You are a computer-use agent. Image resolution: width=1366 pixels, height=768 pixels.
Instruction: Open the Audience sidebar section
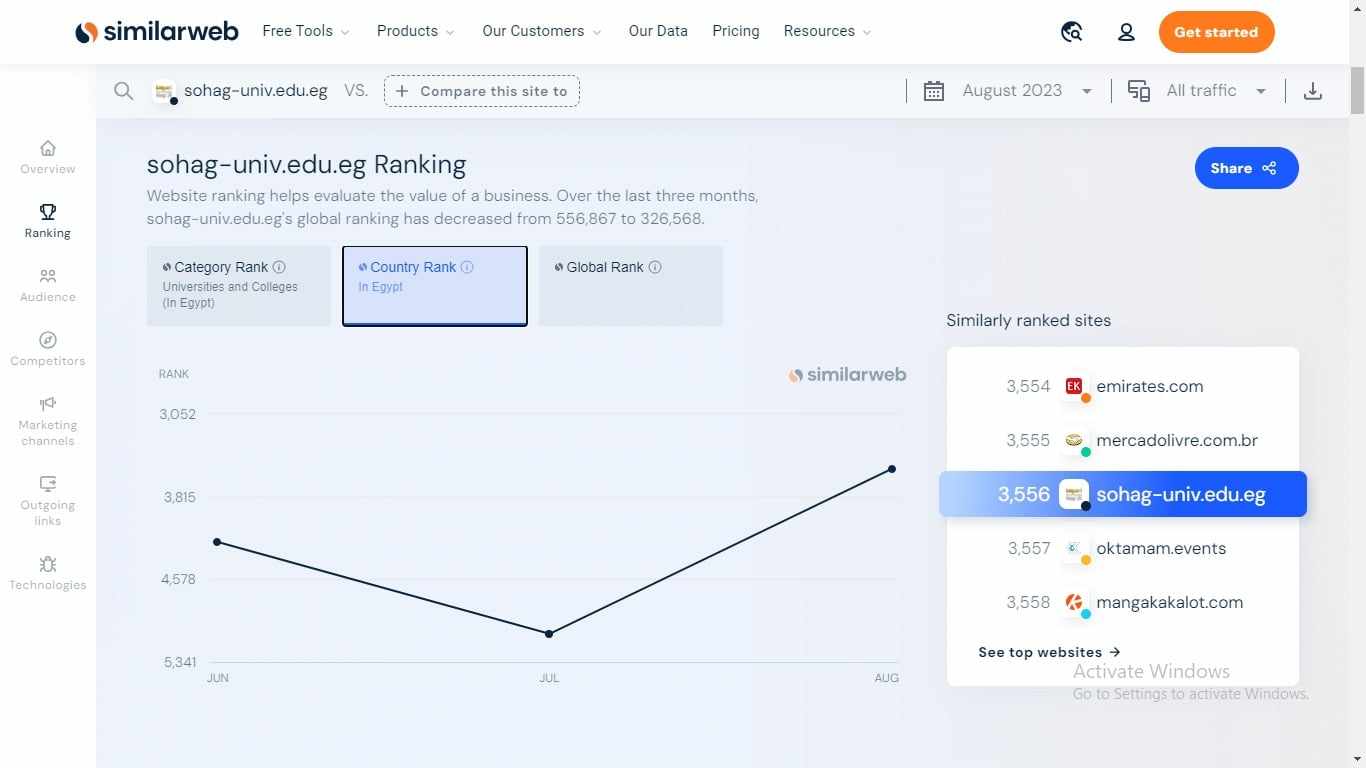[48, 285]
